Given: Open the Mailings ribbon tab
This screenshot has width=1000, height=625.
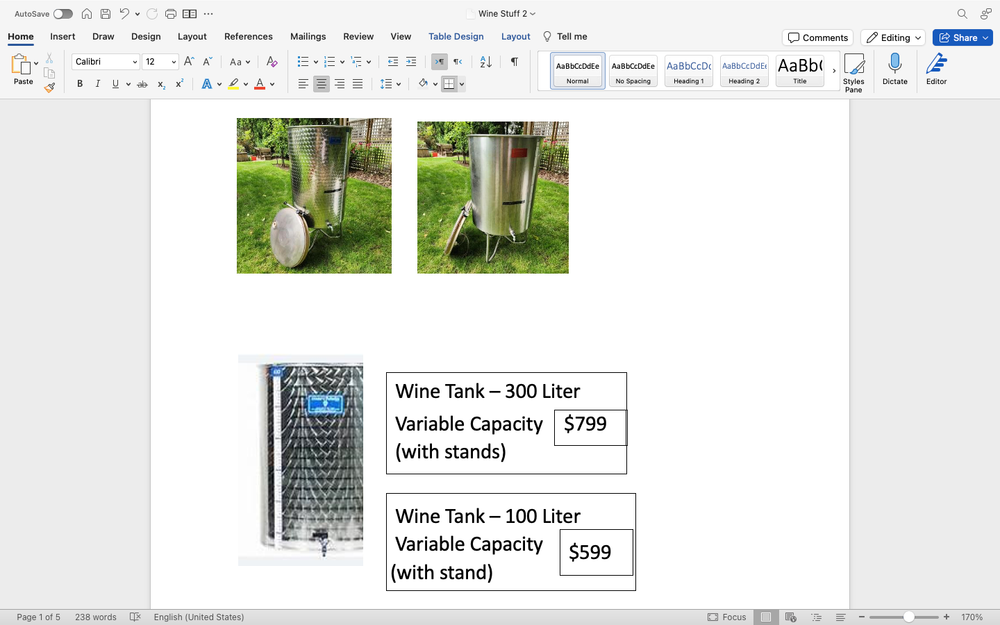Looking at the screenshot, I should (x=307, y=36).
